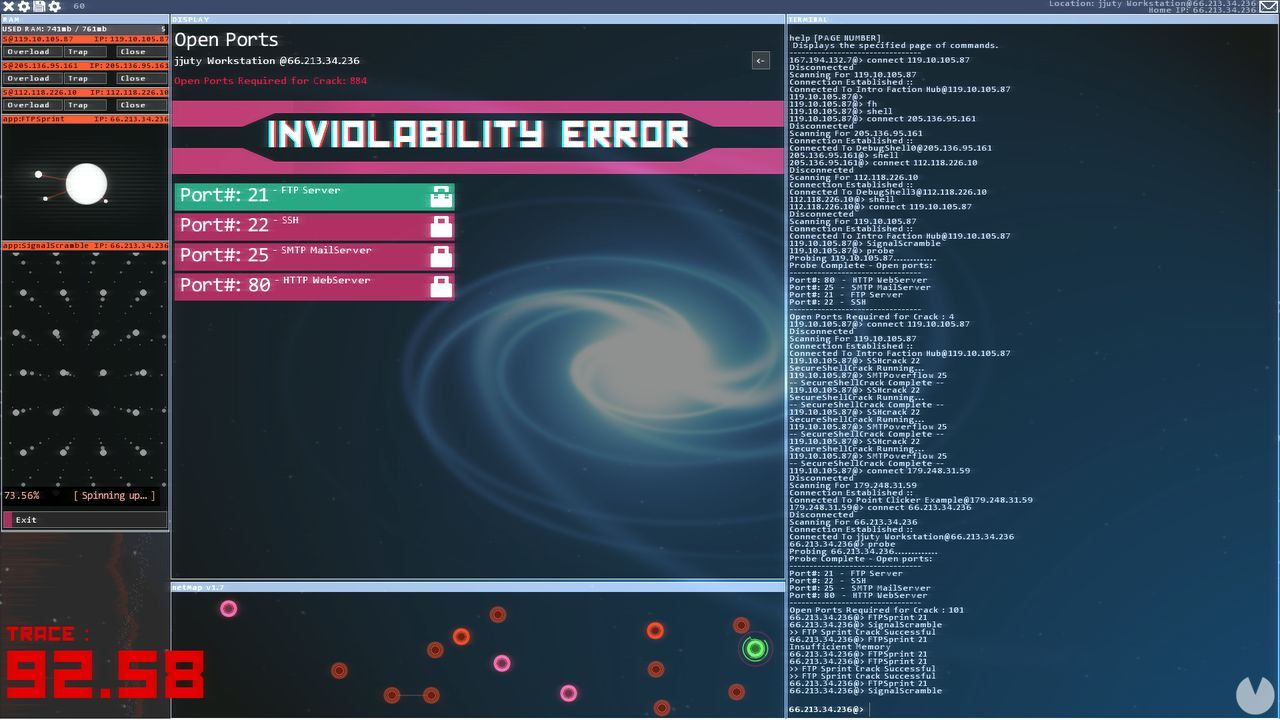This screenshot has width=1280, height=720.
Task: Click the padlock icon on Port 22 SSH
Action: point(440,225)
